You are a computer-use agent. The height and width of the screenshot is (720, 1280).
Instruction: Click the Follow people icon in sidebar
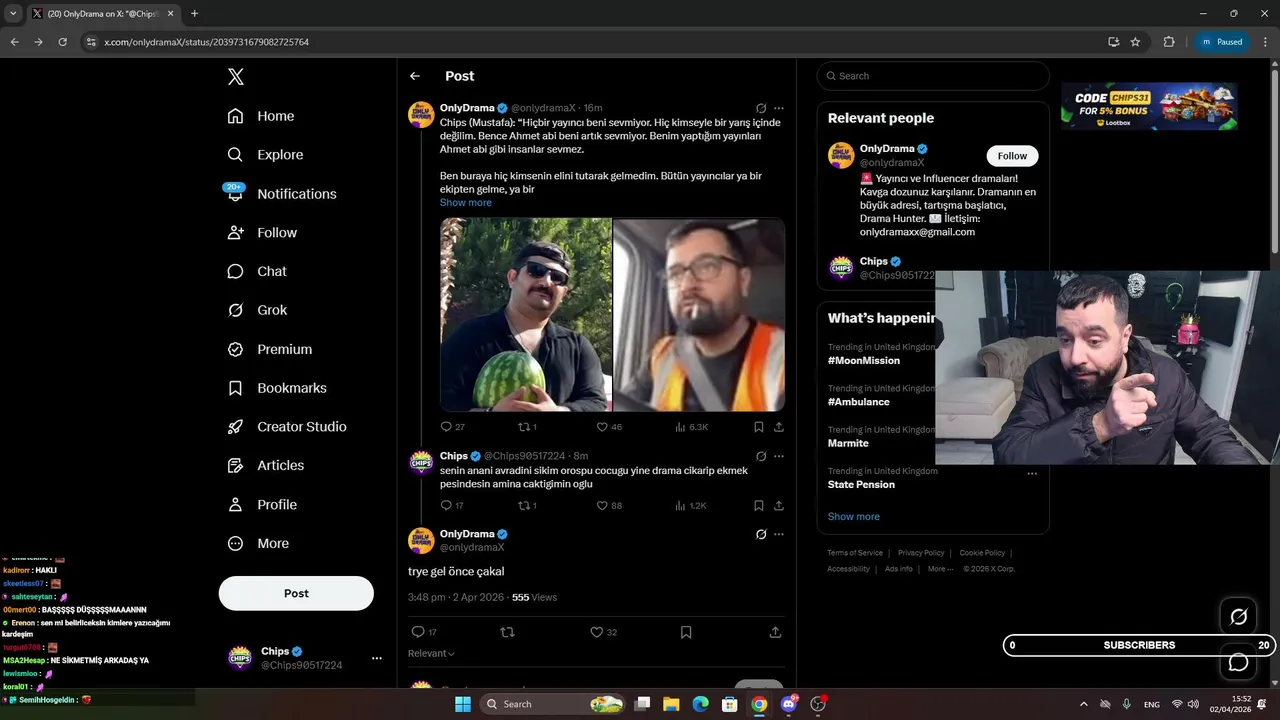click(235, 232)
